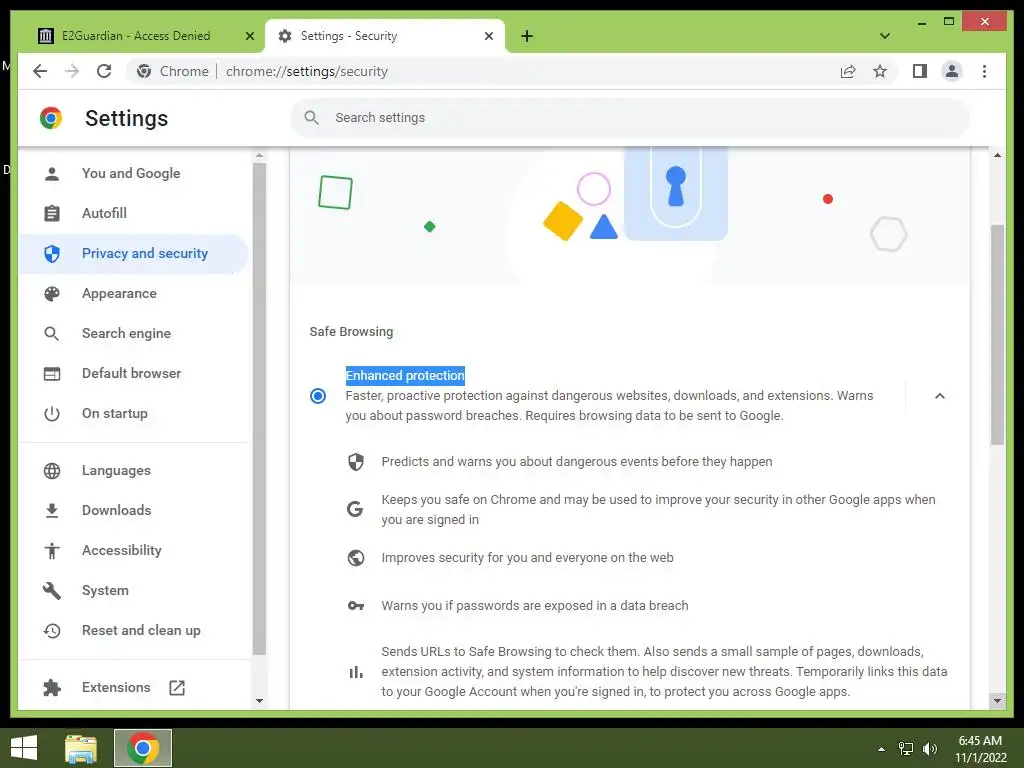Click the Chrome logo next to Settings
The image size is (1024, 768).
tap(51, 118)
